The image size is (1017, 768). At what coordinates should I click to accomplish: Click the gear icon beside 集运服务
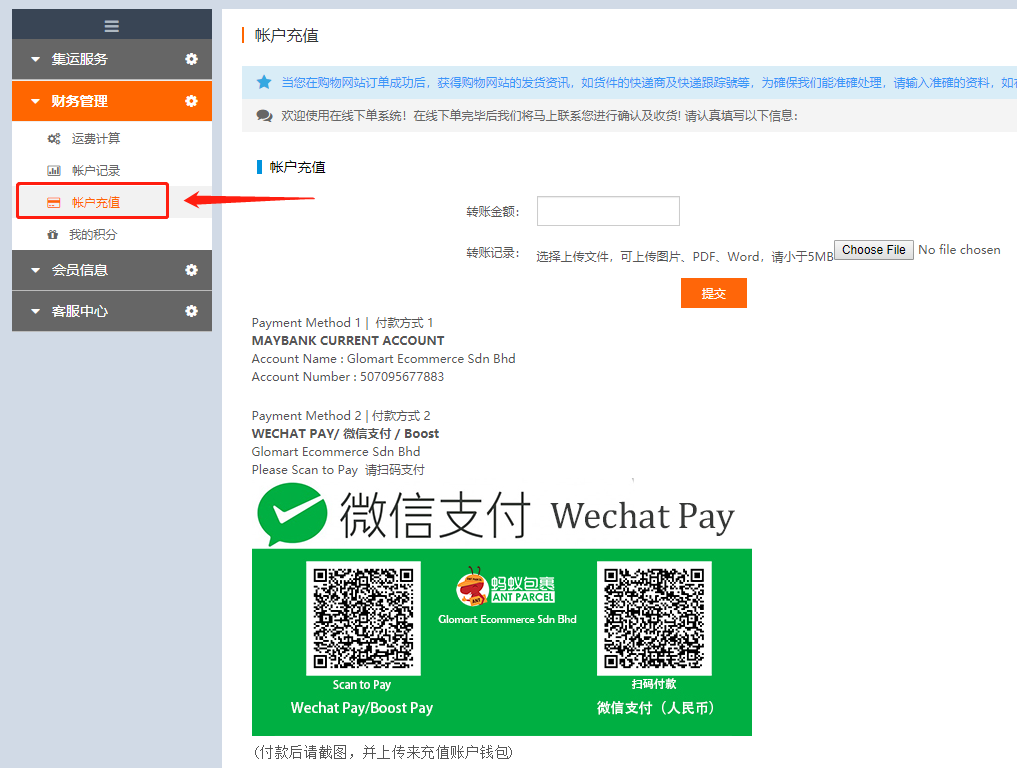192,60
